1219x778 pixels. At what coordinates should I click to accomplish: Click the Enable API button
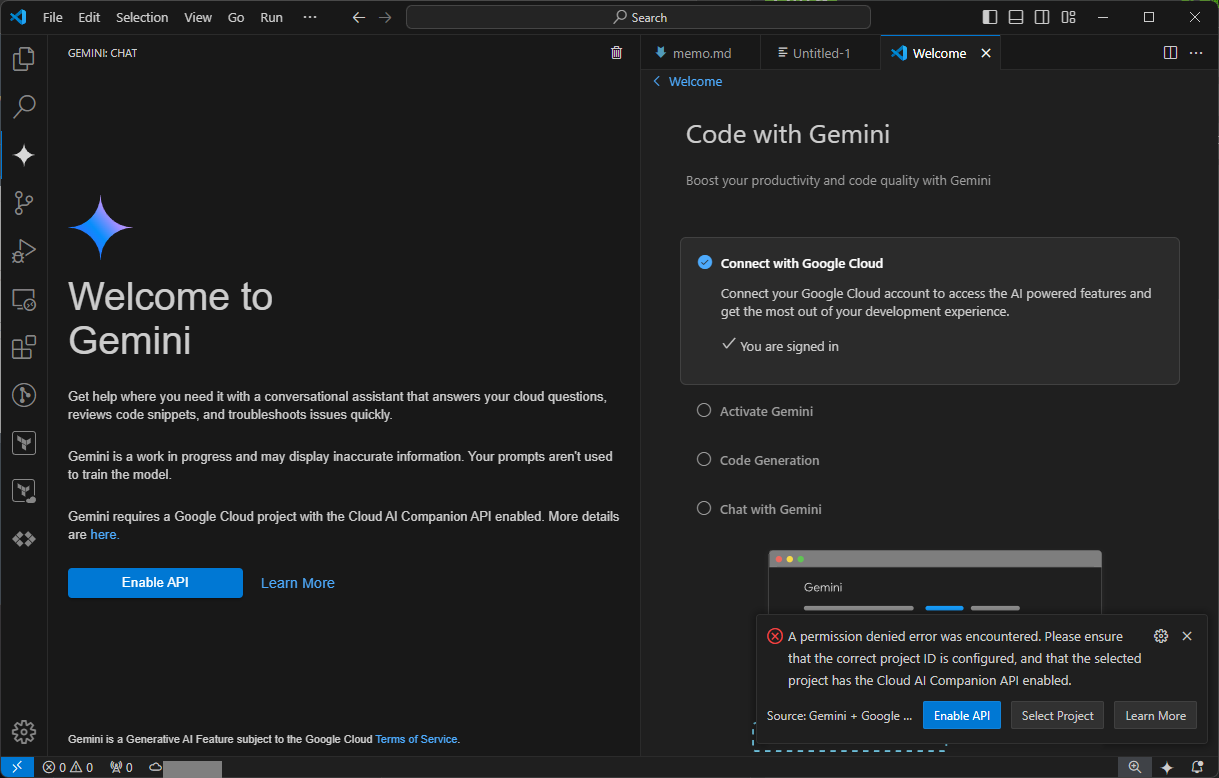pyautogui.click(x=155, y=582)
